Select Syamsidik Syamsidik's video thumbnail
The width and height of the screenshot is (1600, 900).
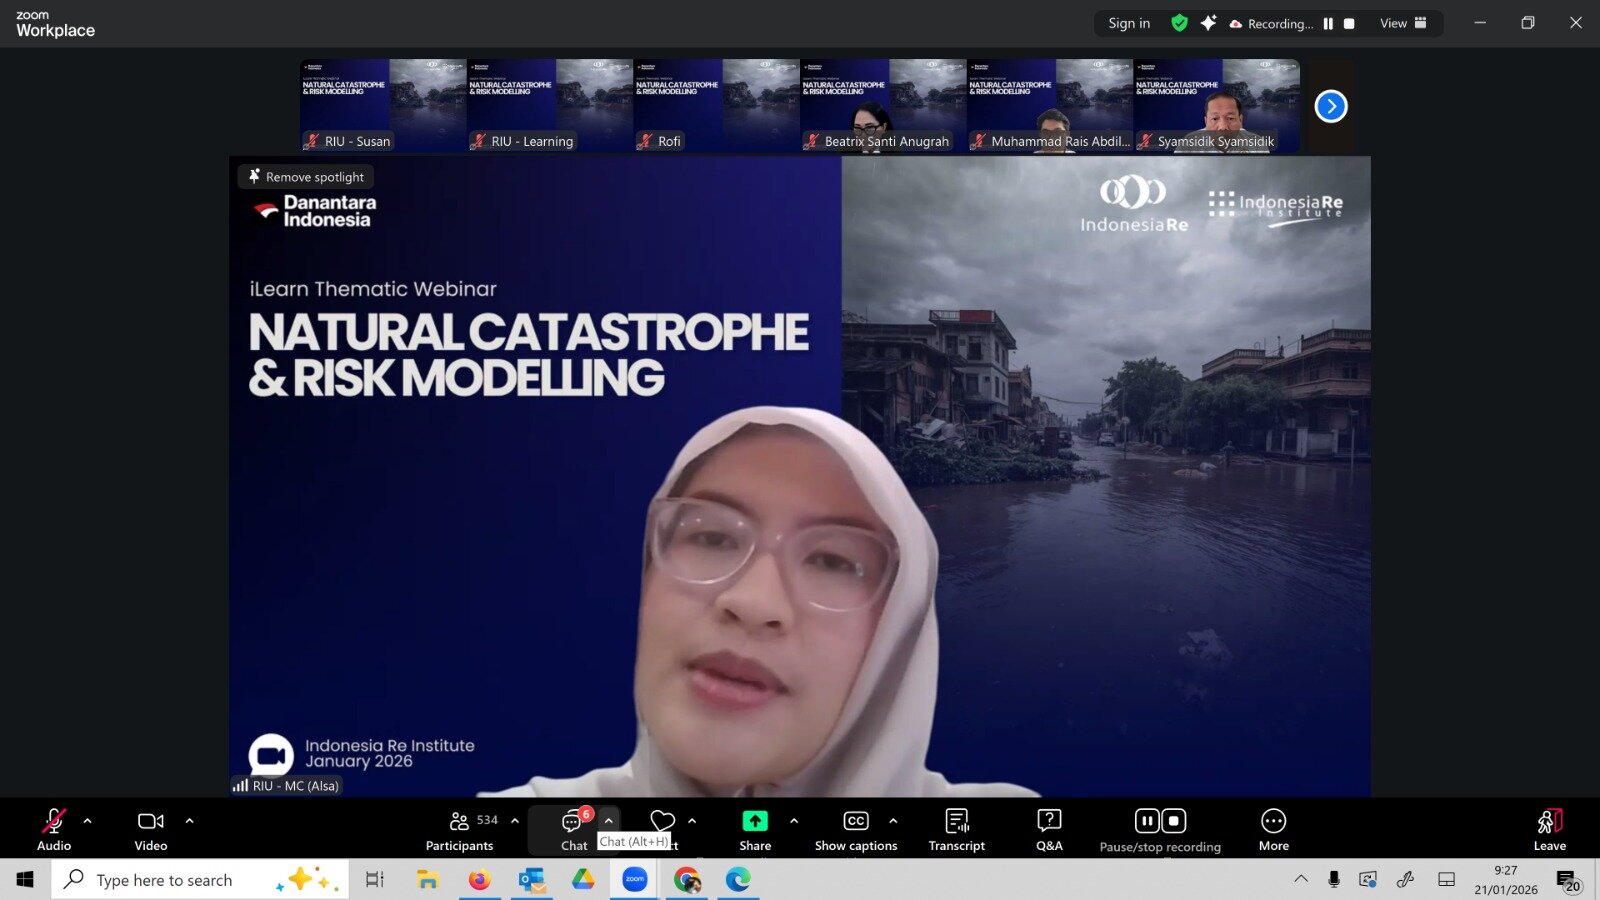[1216, 105]
